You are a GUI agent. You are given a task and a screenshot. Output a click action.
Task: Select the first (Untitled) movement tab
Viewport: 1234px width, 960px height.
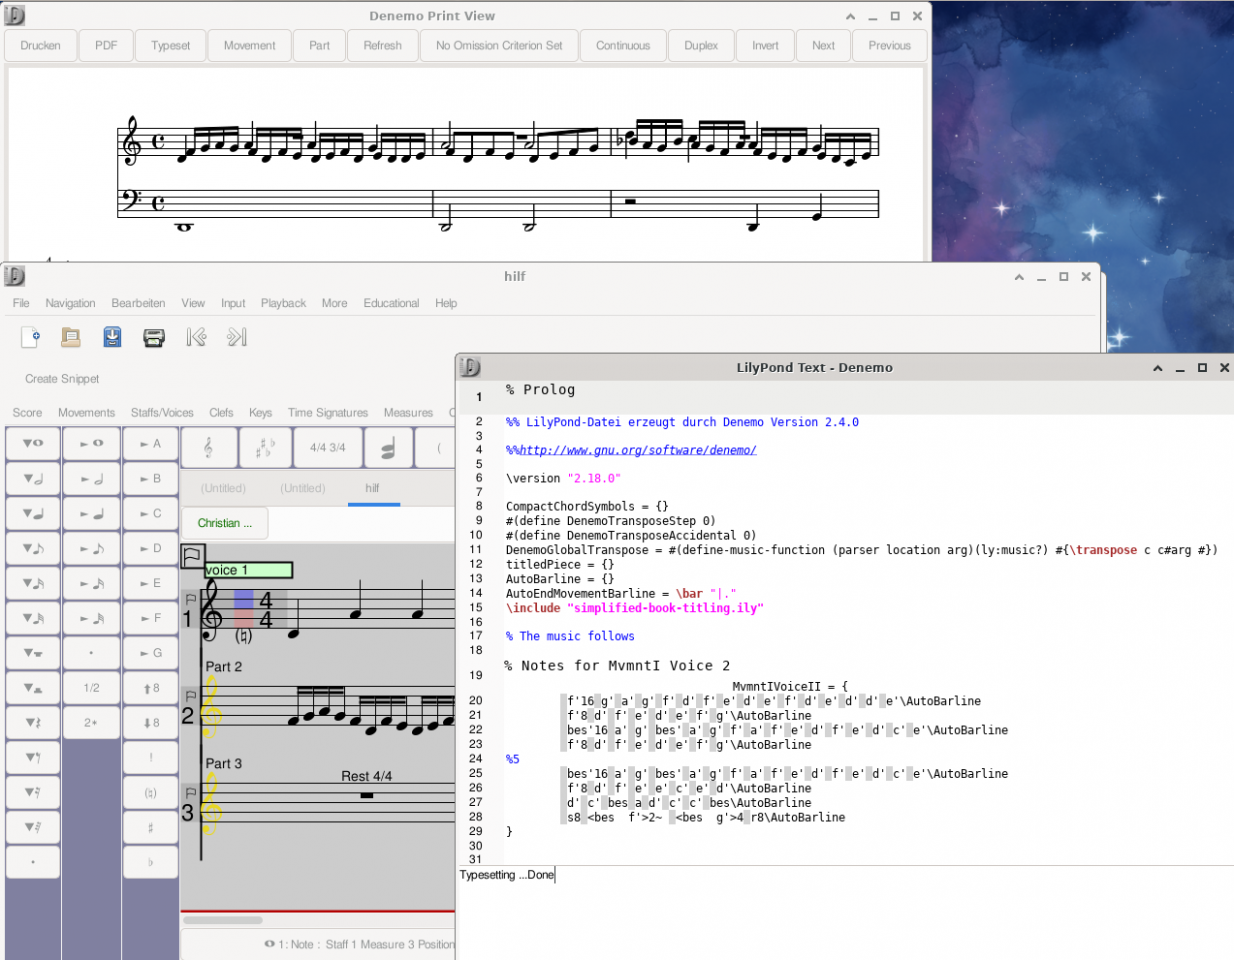pos(223,488)
